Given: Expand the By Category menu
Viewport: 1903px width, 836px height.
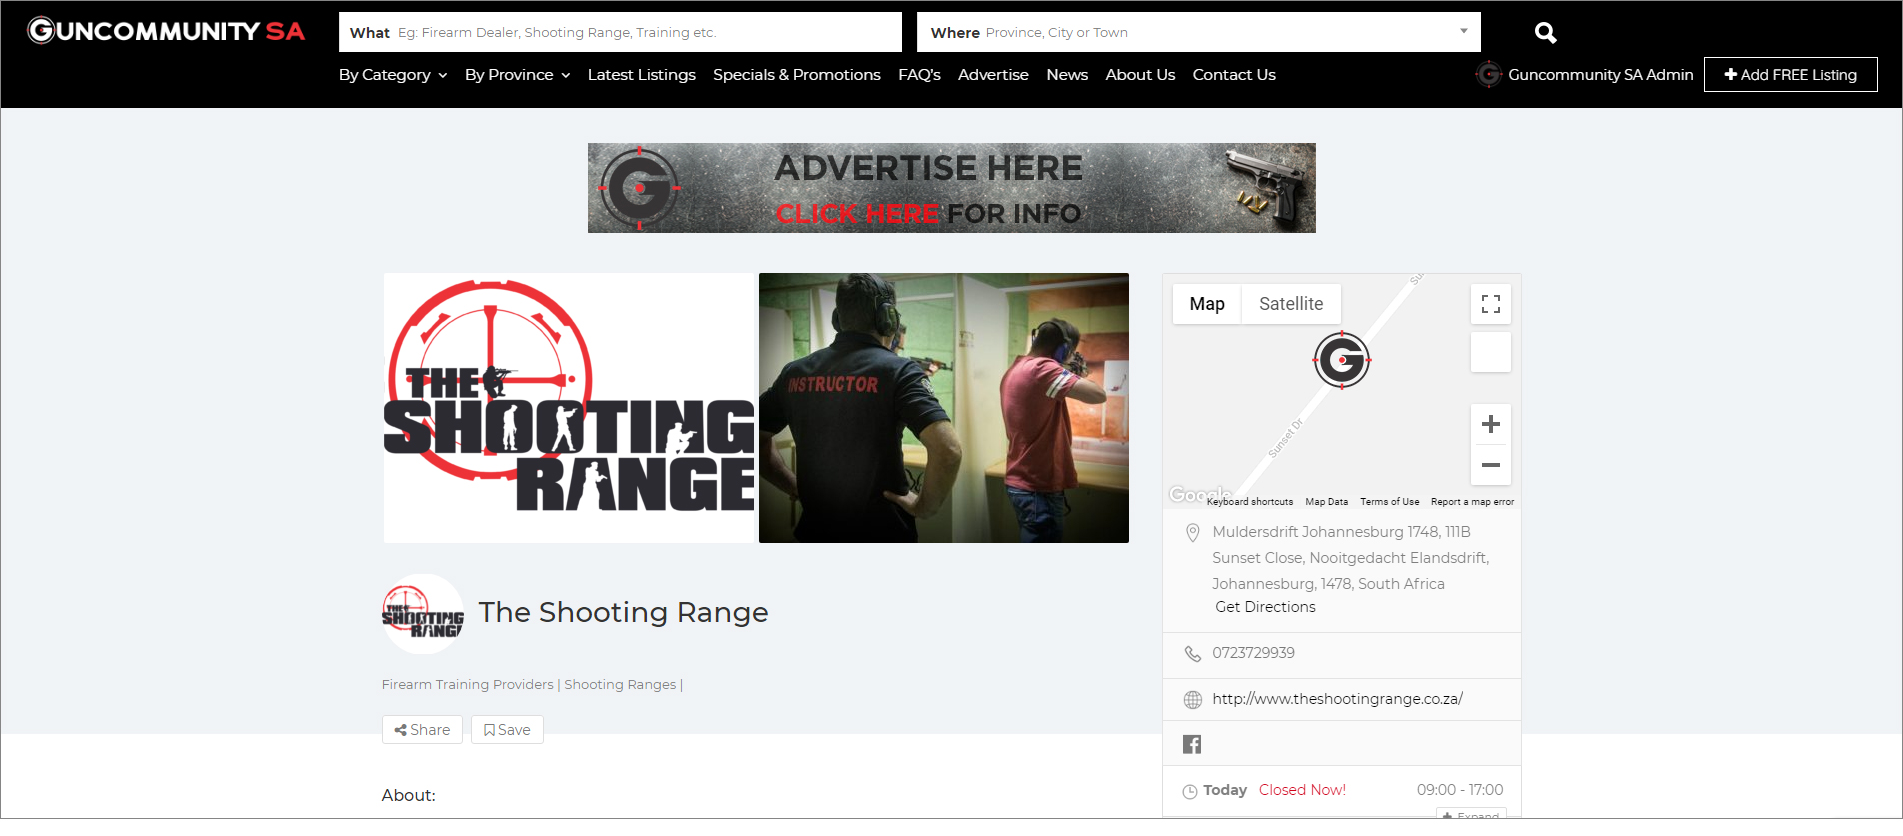Looking at the screenshot, I should click(x=392, y=75).
